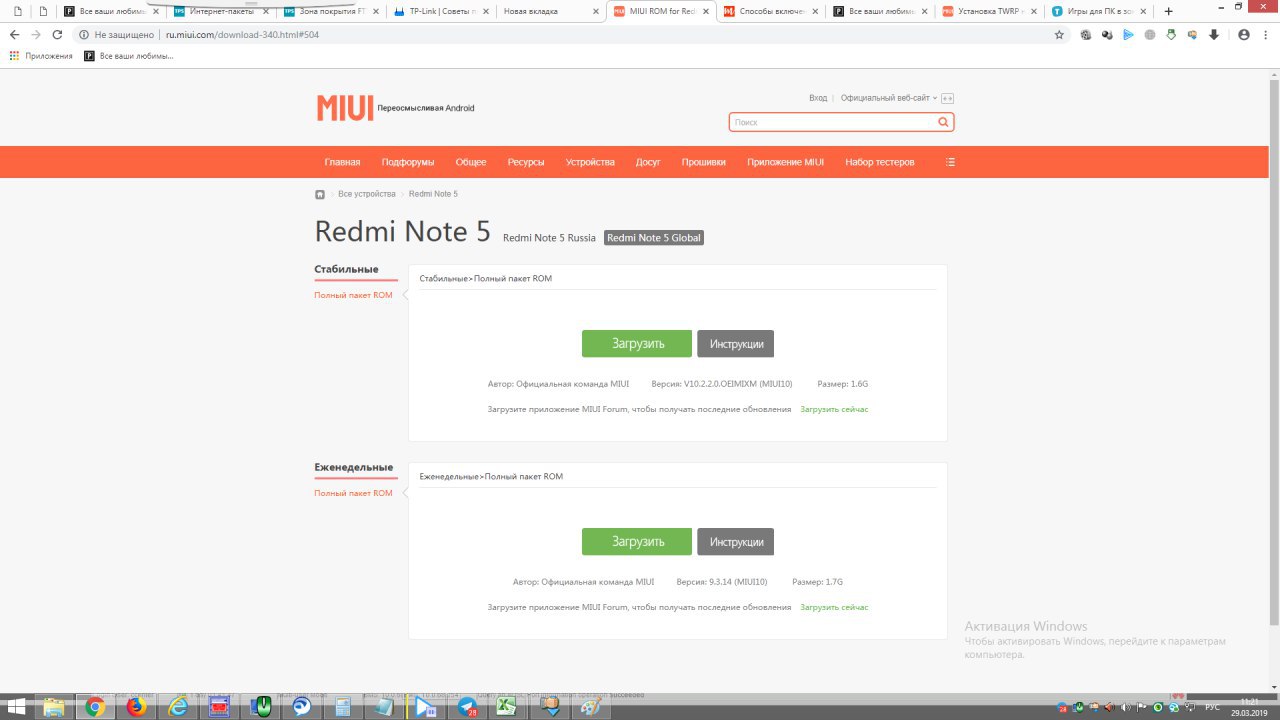Click the MIUI logo
This screenshot has height=720, width=1280.
[345, 108]
